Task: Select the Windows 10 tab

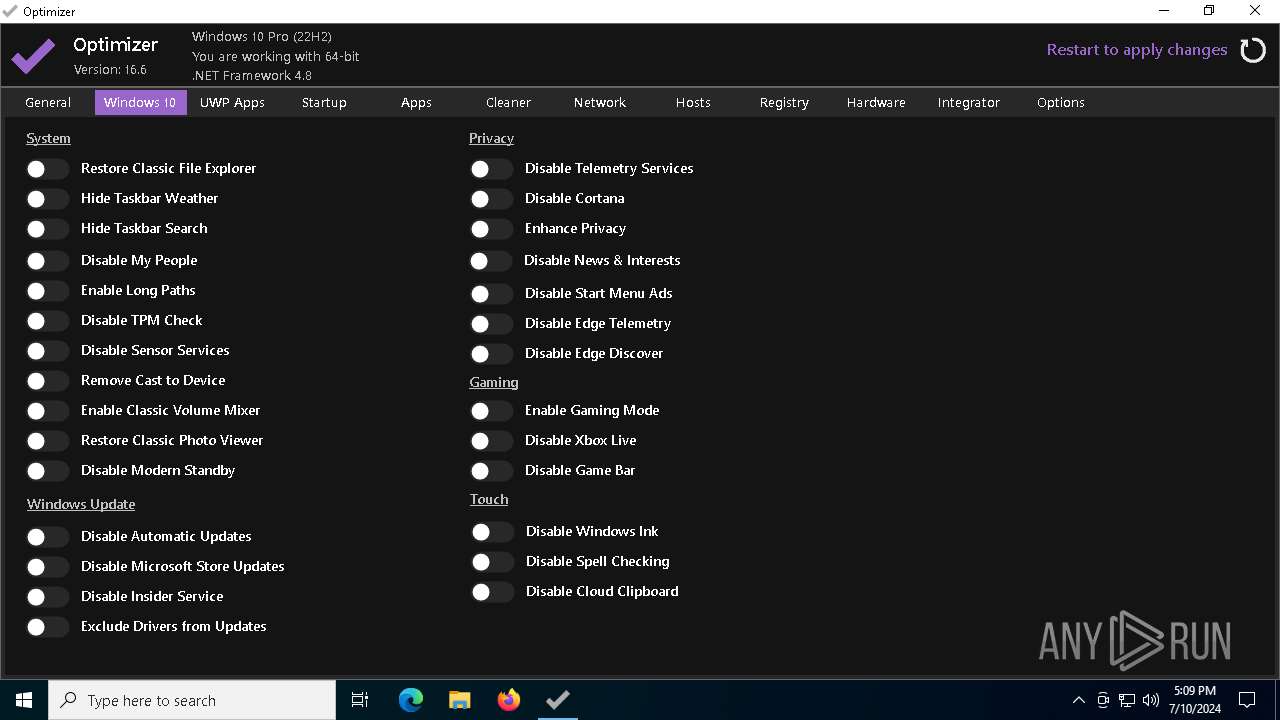Action: pyautogui.click(x=140, y=102)
